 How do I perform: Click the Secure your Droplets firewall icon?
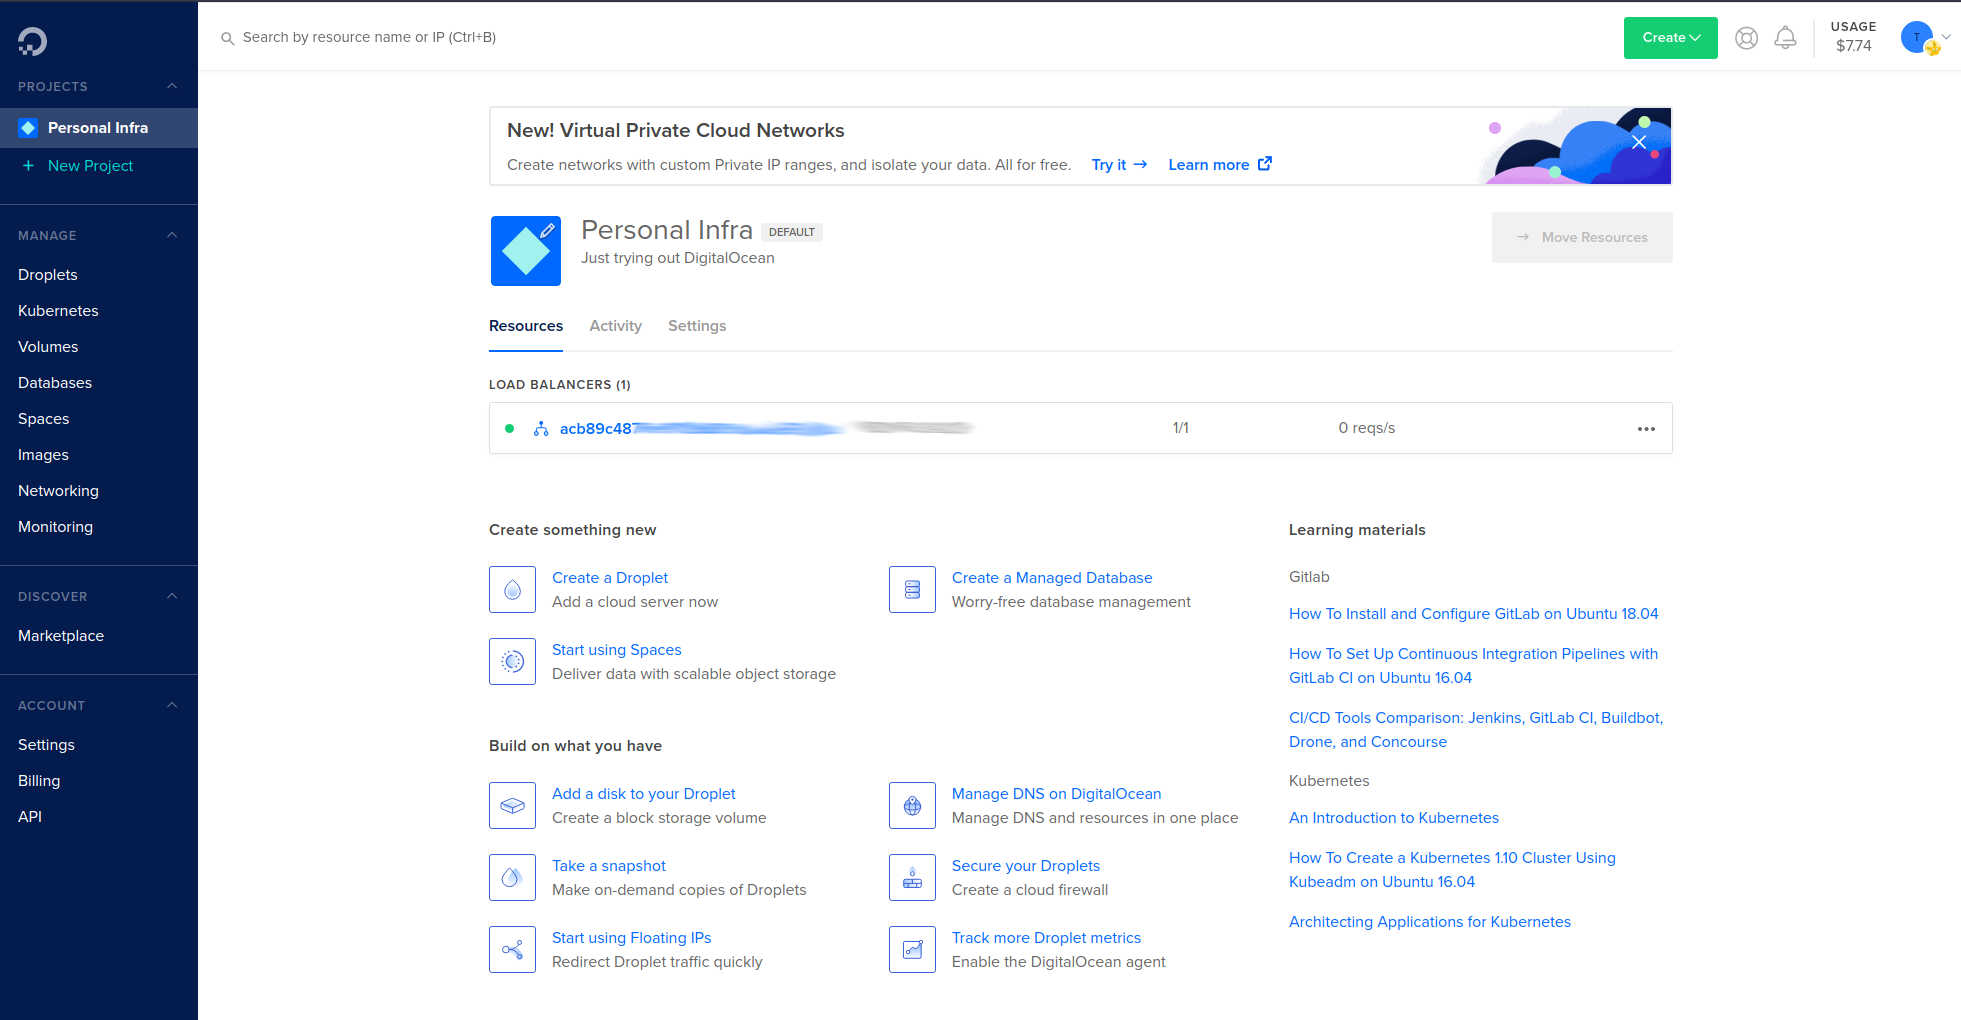tap(912, 878)
